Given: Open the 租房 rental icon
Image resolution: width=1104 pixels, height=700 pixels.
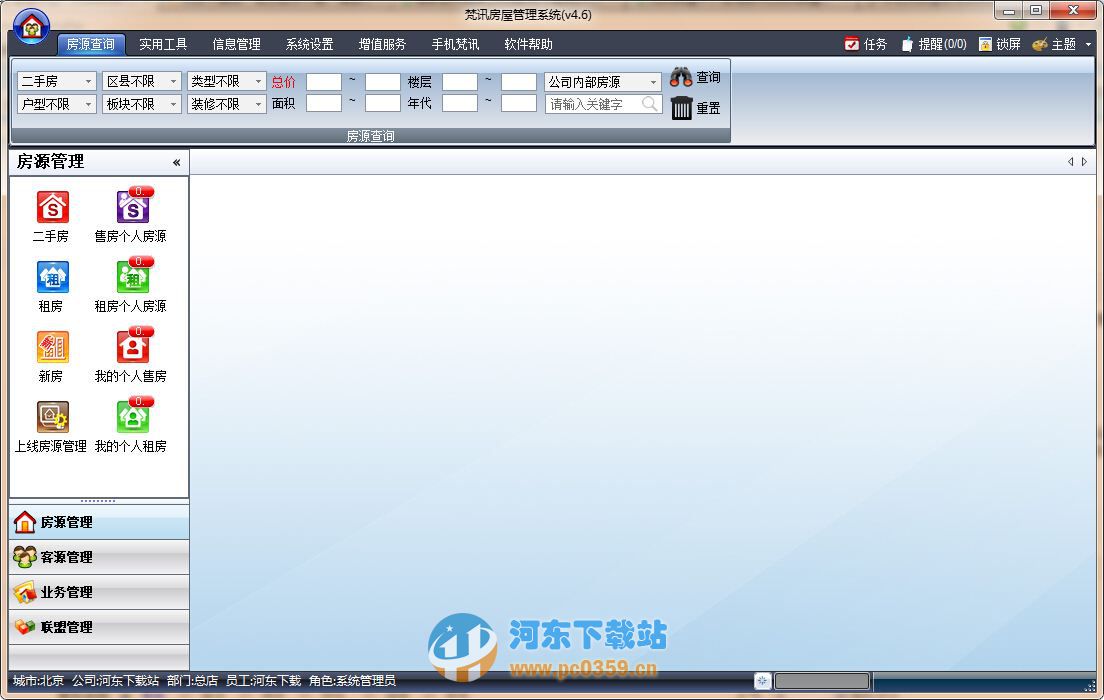Looking at the screenshot, I should pos(53,277).
